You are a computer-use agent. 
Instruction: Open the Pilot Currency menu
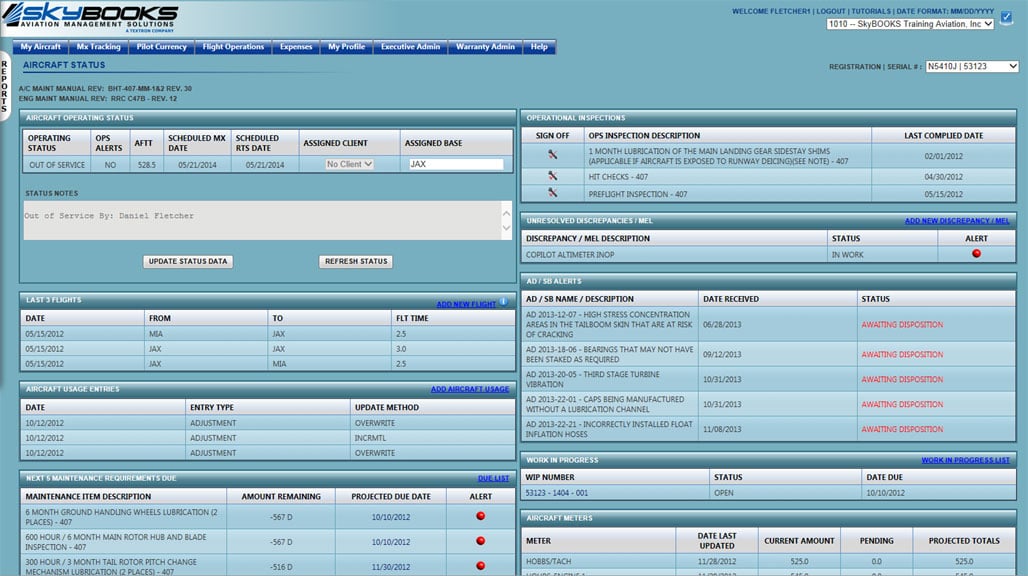[161, 47]
